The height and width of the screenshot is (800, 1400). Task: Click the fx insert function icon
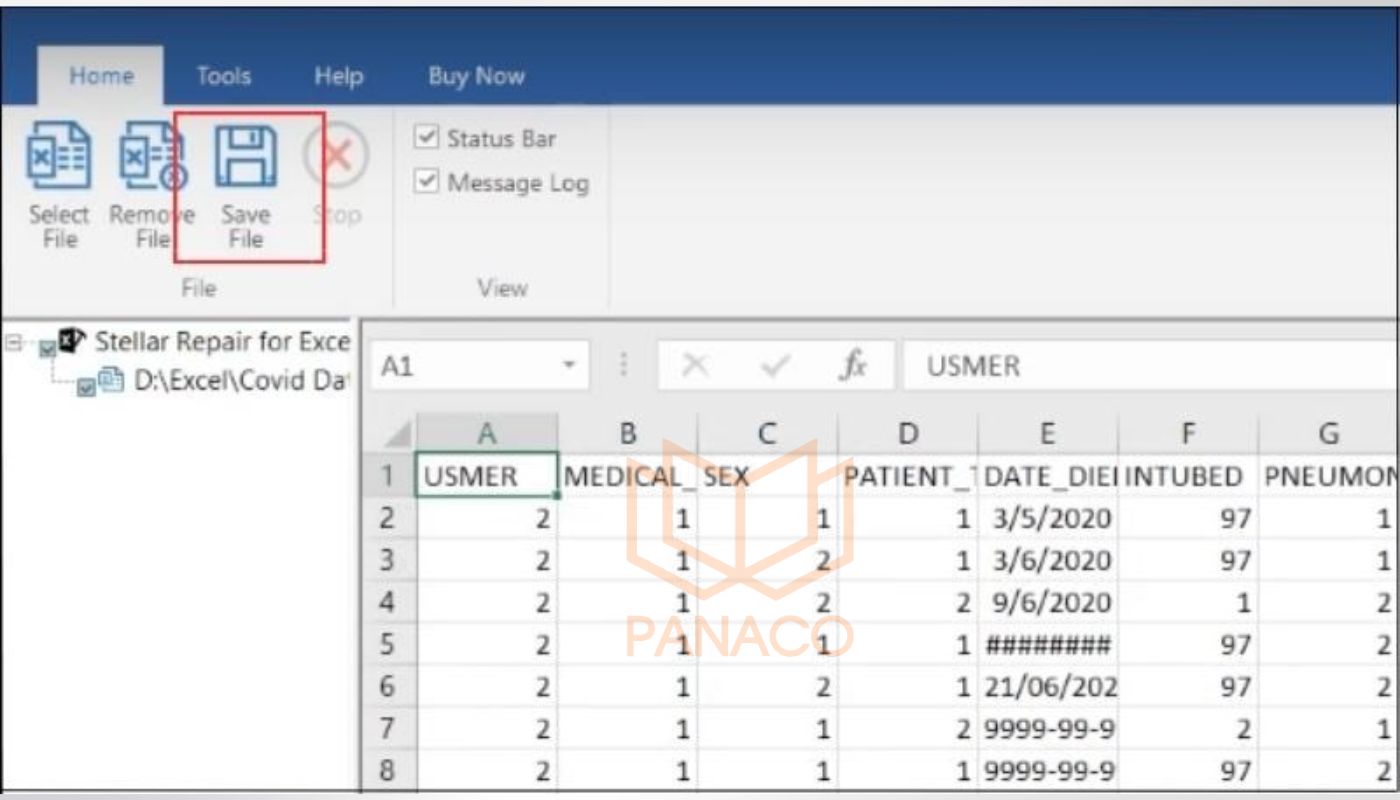(852, 366)
